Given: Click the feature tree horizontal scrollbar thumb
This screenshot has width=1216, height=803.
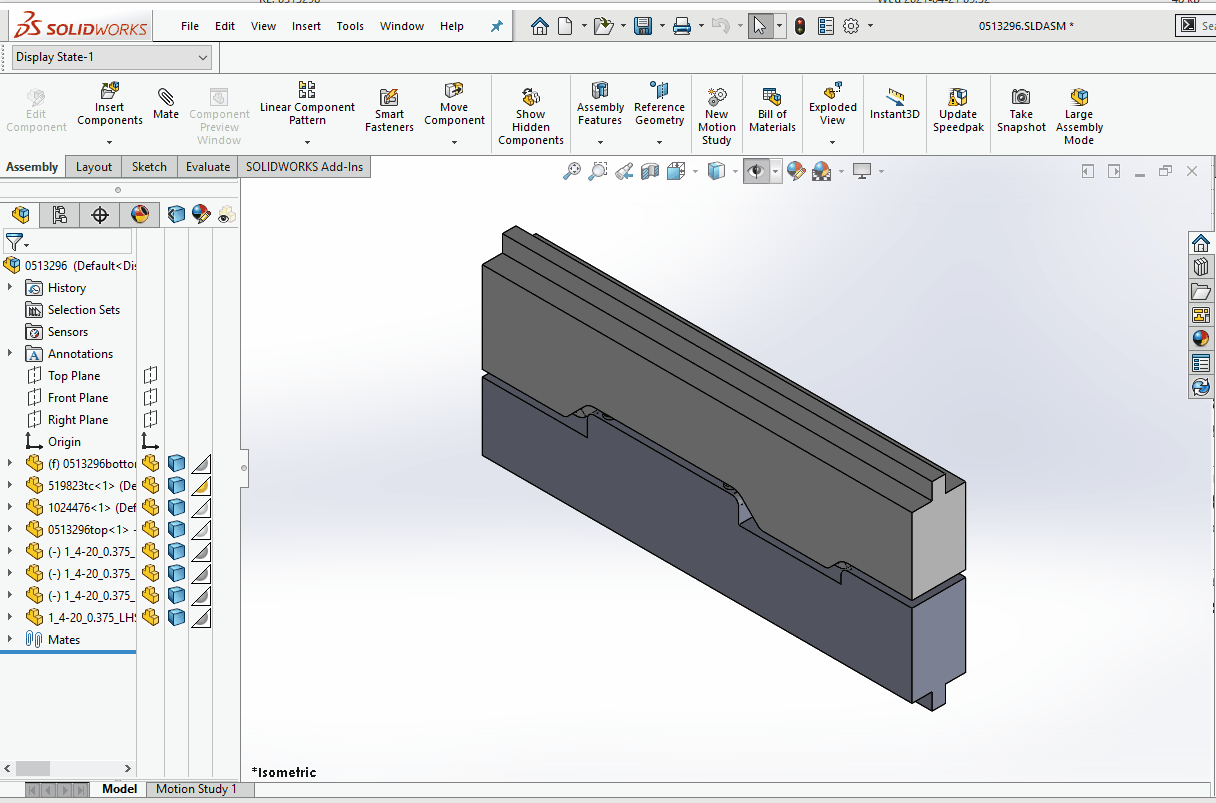Looking at the screenshot, I should pyautogui.click(x=32, y=768).
